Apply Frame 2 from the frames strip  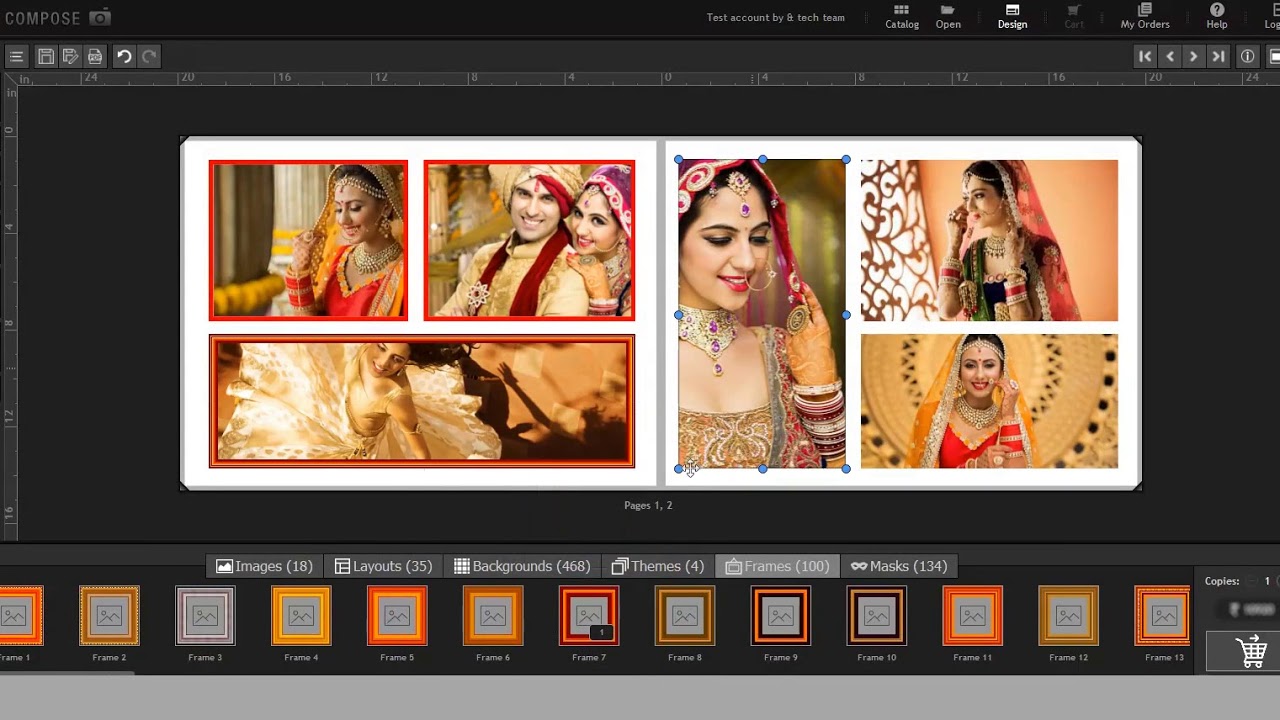coord(109,616)
